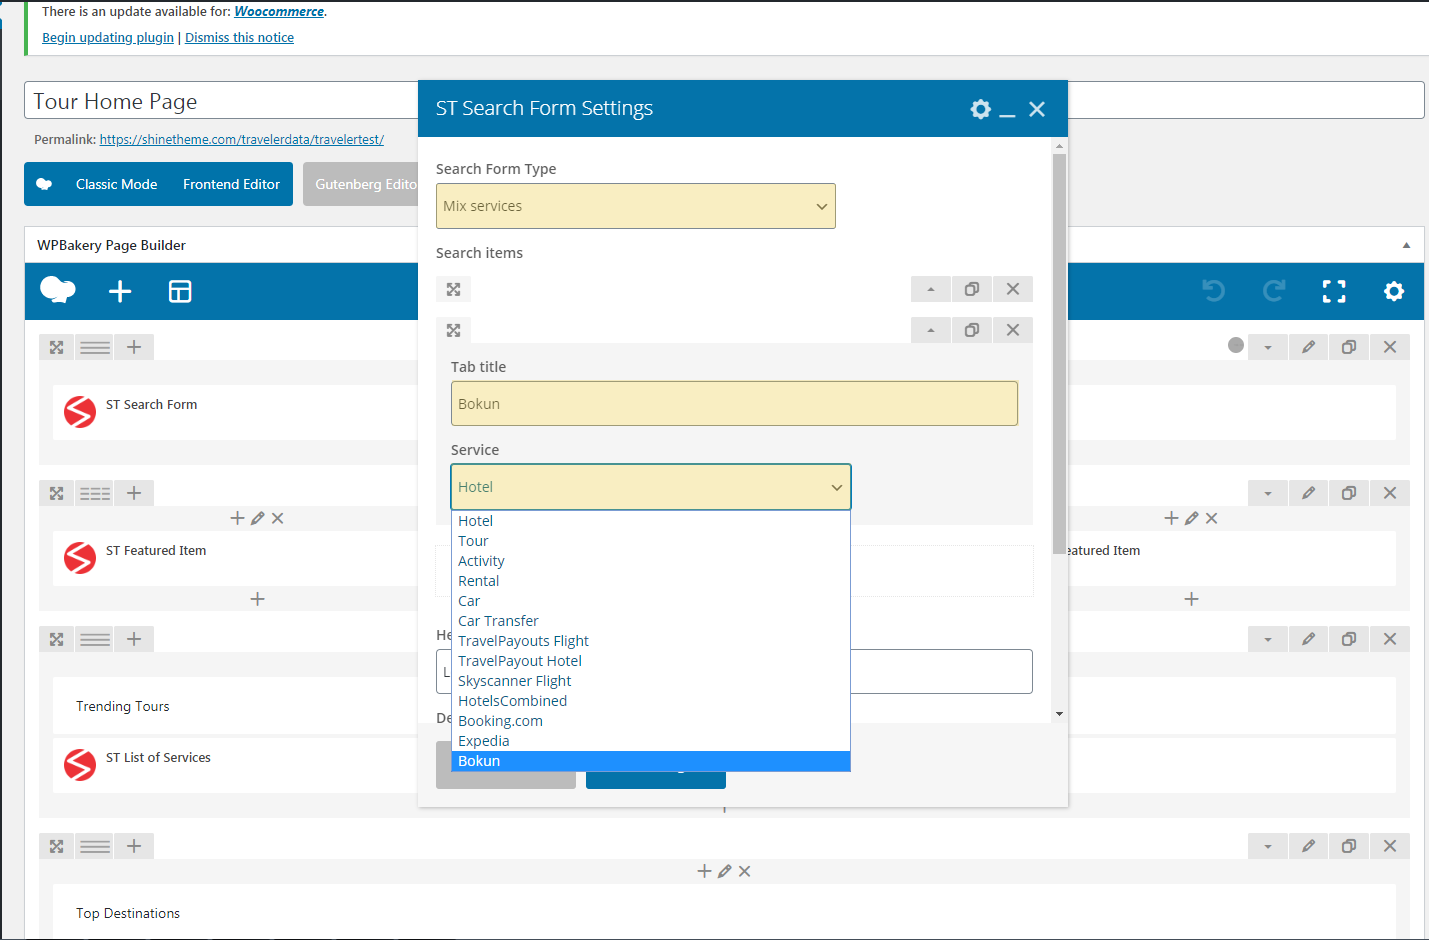Click Begin updating plugin link
The height and width of the screenshot is (940, 1429).
108,38
